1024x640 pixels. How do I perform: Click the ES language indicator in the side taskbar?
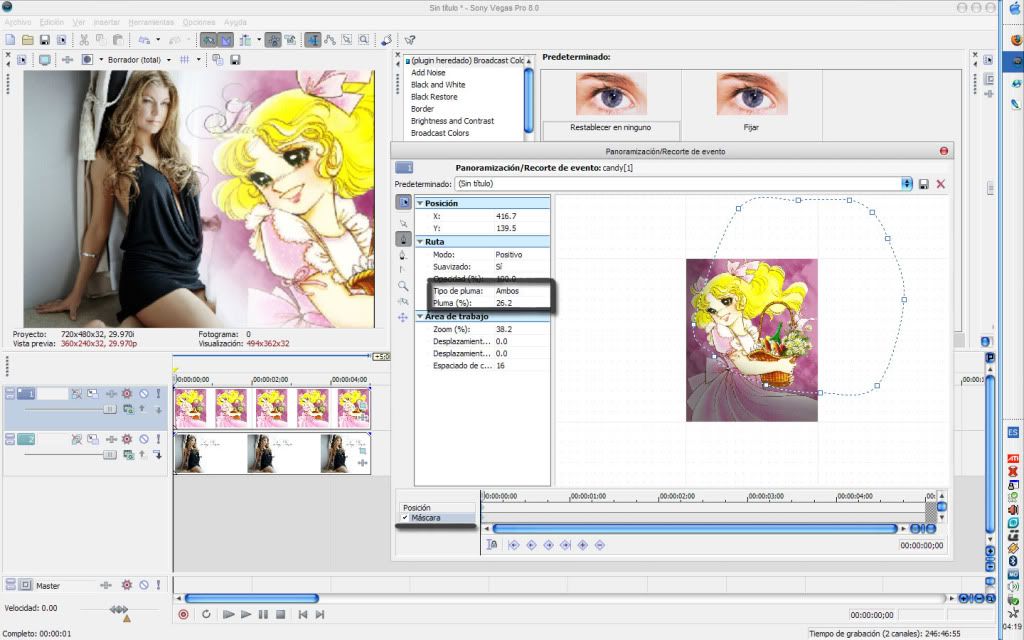pos(1013,432)
